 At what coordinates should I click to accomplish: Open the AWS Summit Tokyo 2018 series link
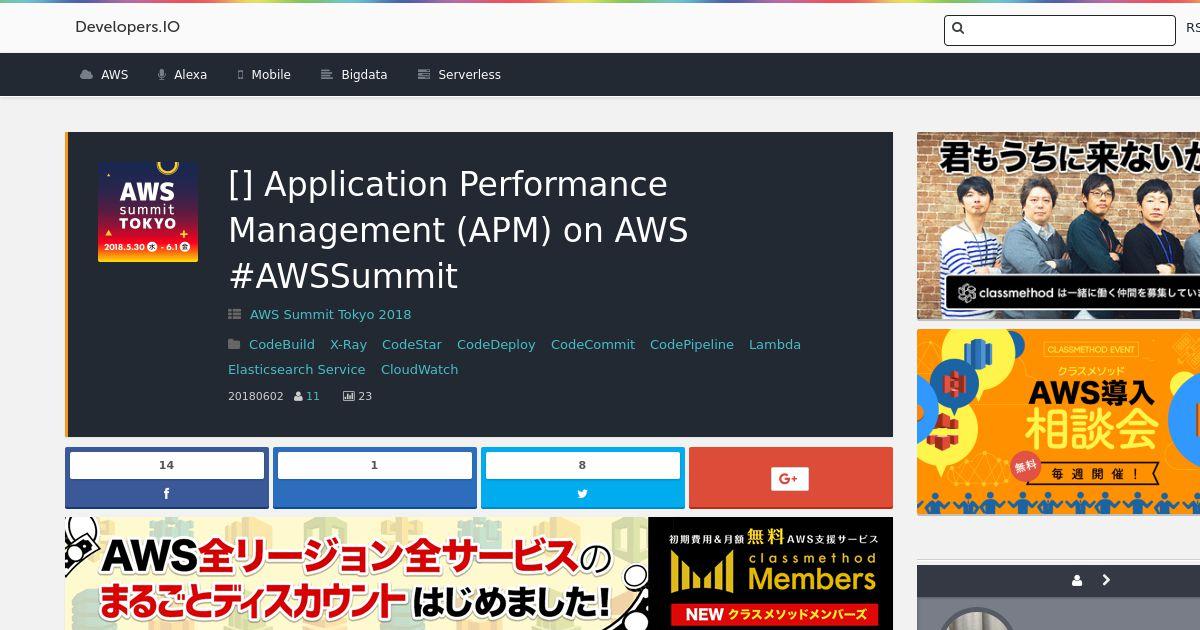coord(330,314)
